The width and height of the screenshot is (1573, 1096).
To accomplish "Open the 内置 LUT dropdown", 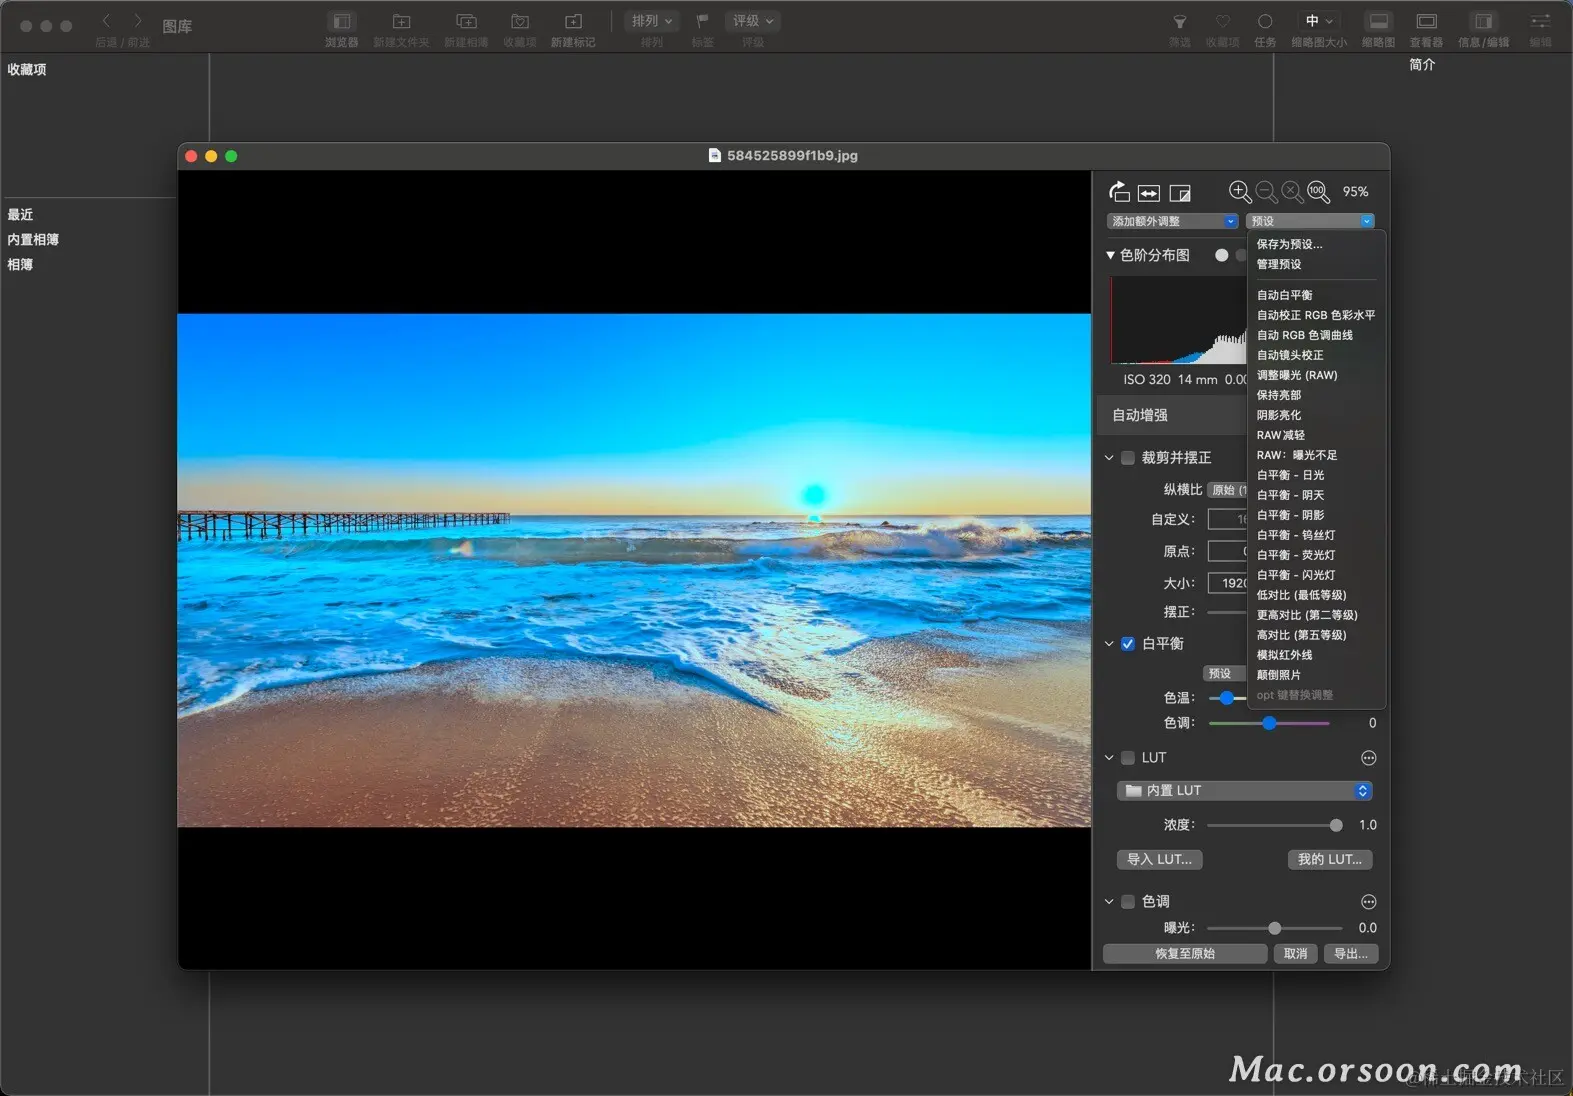I will (x=1244, y=791).
